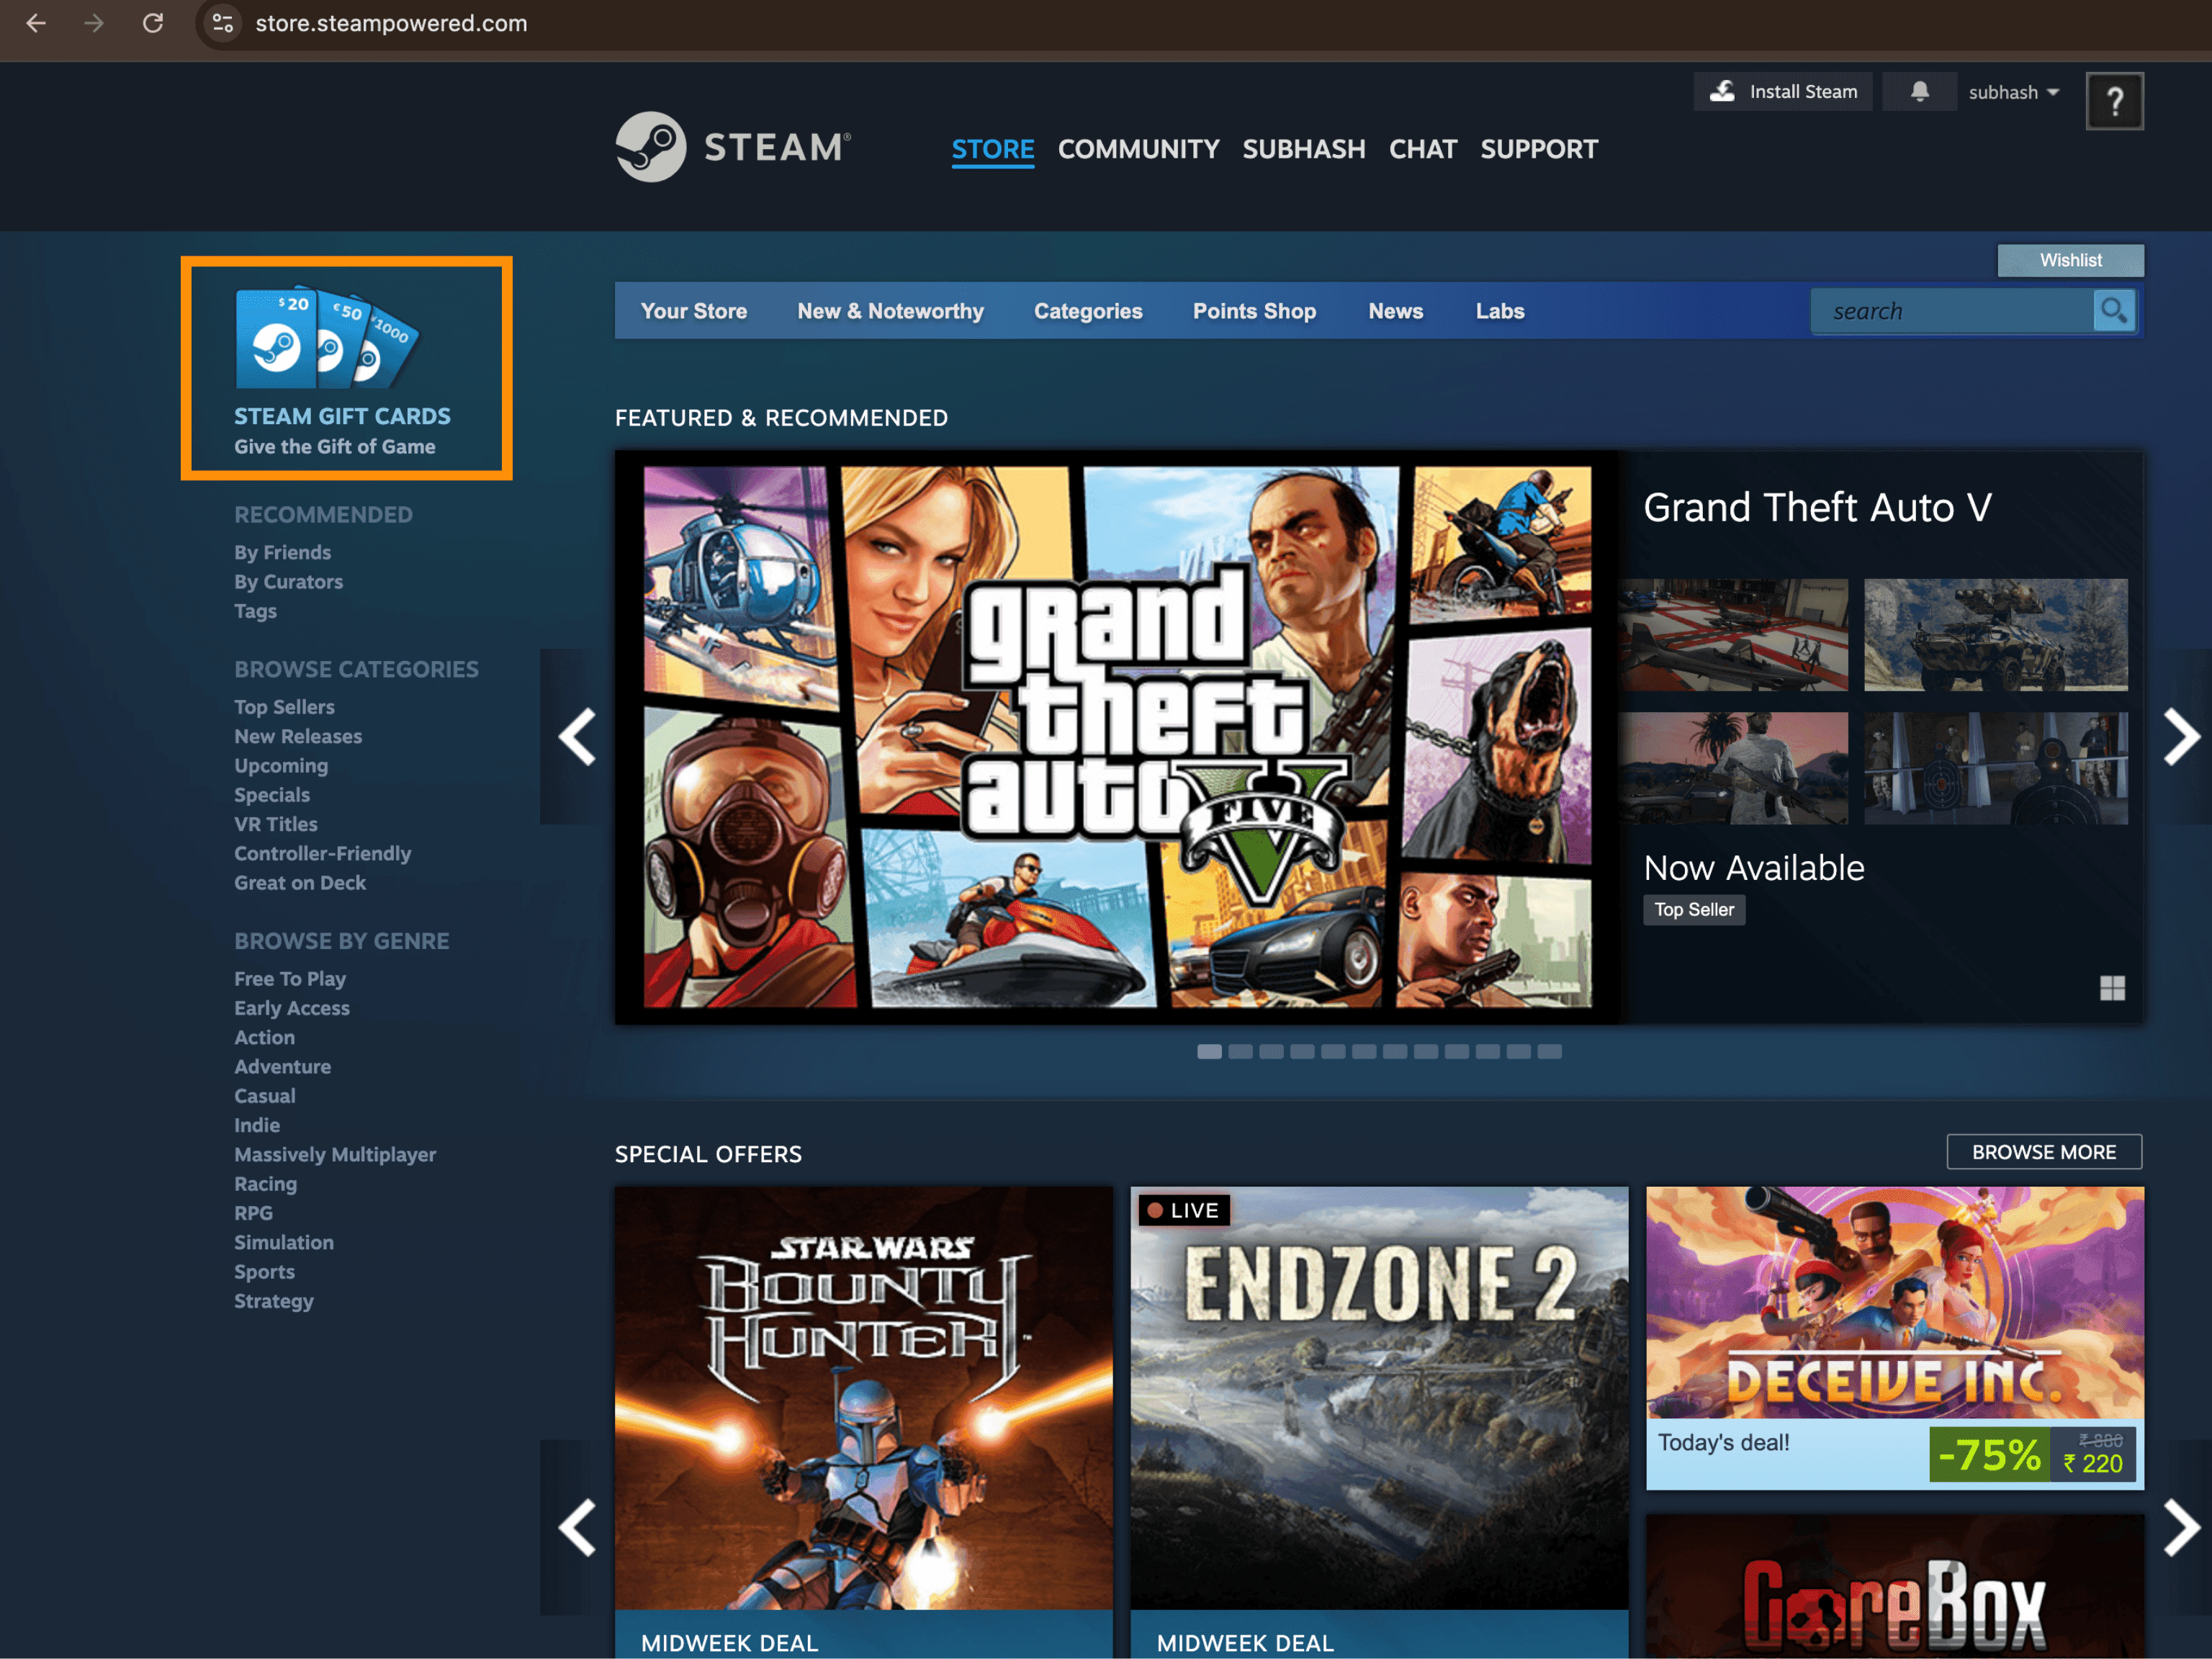
Task: Click the question mark help button
Action: (x=2114, y=101)
